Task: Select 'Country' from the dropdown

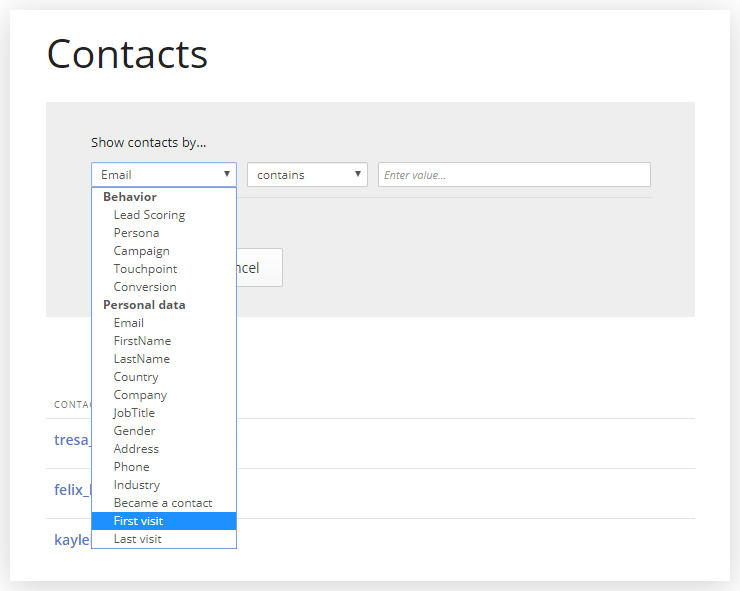Action: point(136,377)
